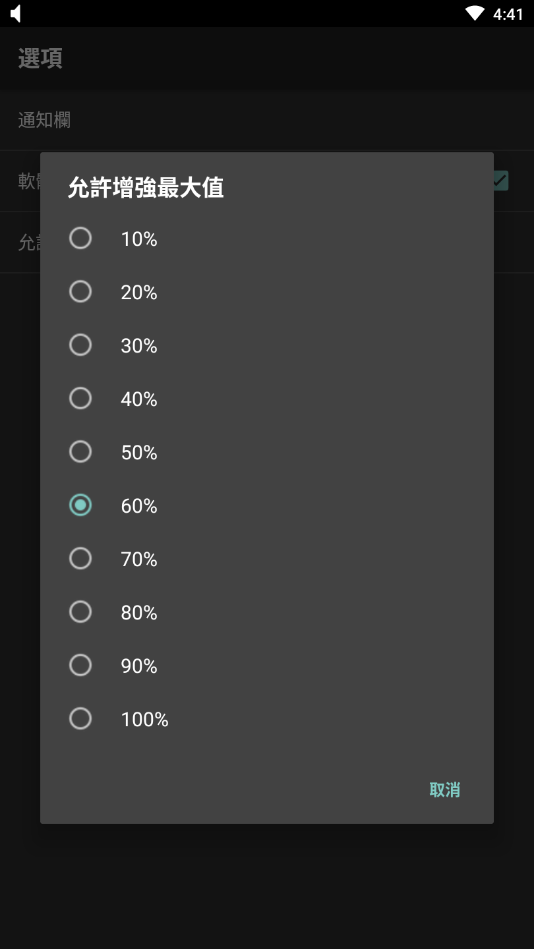Viewport: 534px width, 949px height.
Task: Tap the 取消 cancel button
Action: coord(445,790)
